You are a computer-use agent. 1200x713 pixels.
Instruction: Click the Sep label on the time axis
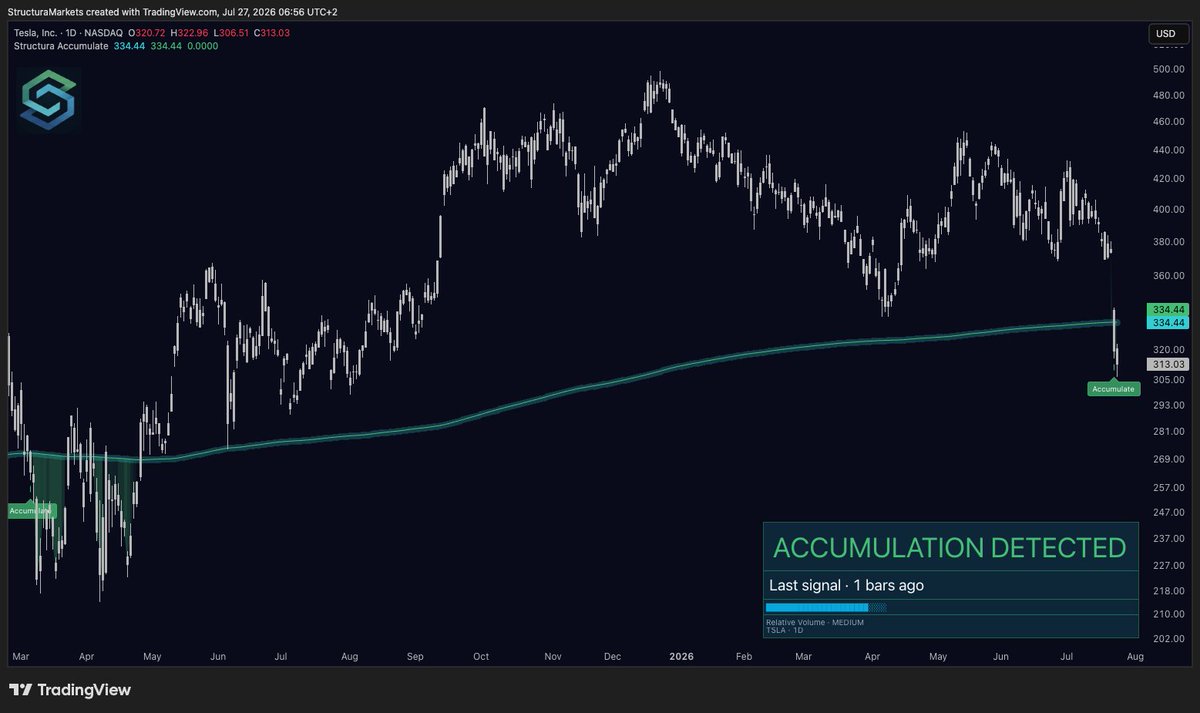click(415, 657)
